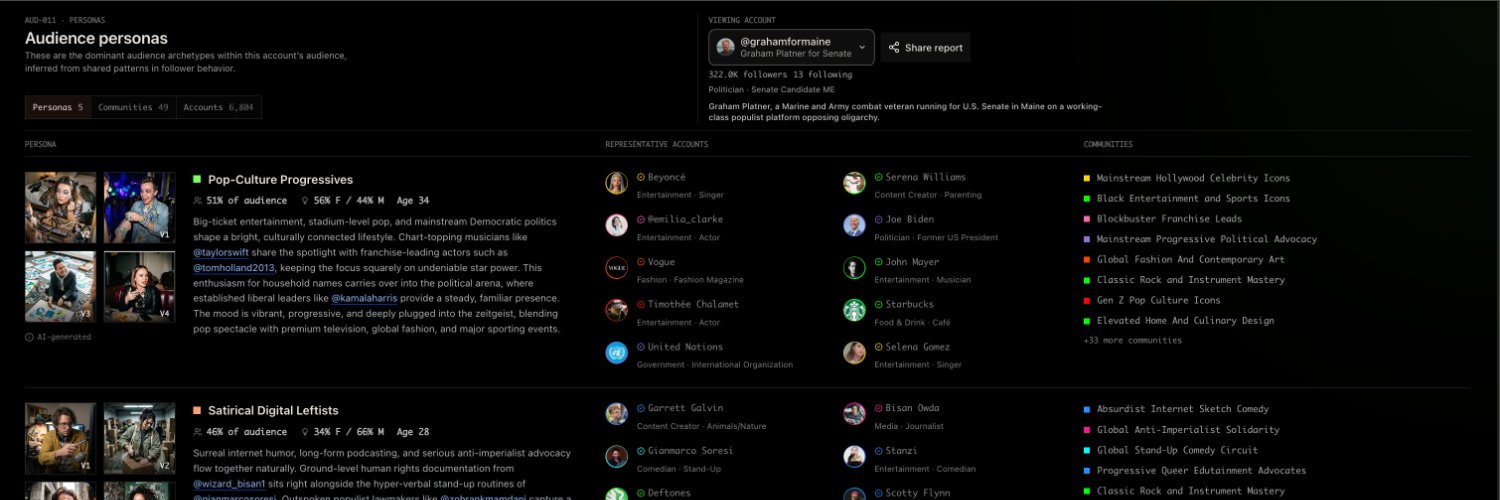Click the Pop-Culture Progressives persona title
This screenshot has height=500, width=1500.
pos(280,180)
